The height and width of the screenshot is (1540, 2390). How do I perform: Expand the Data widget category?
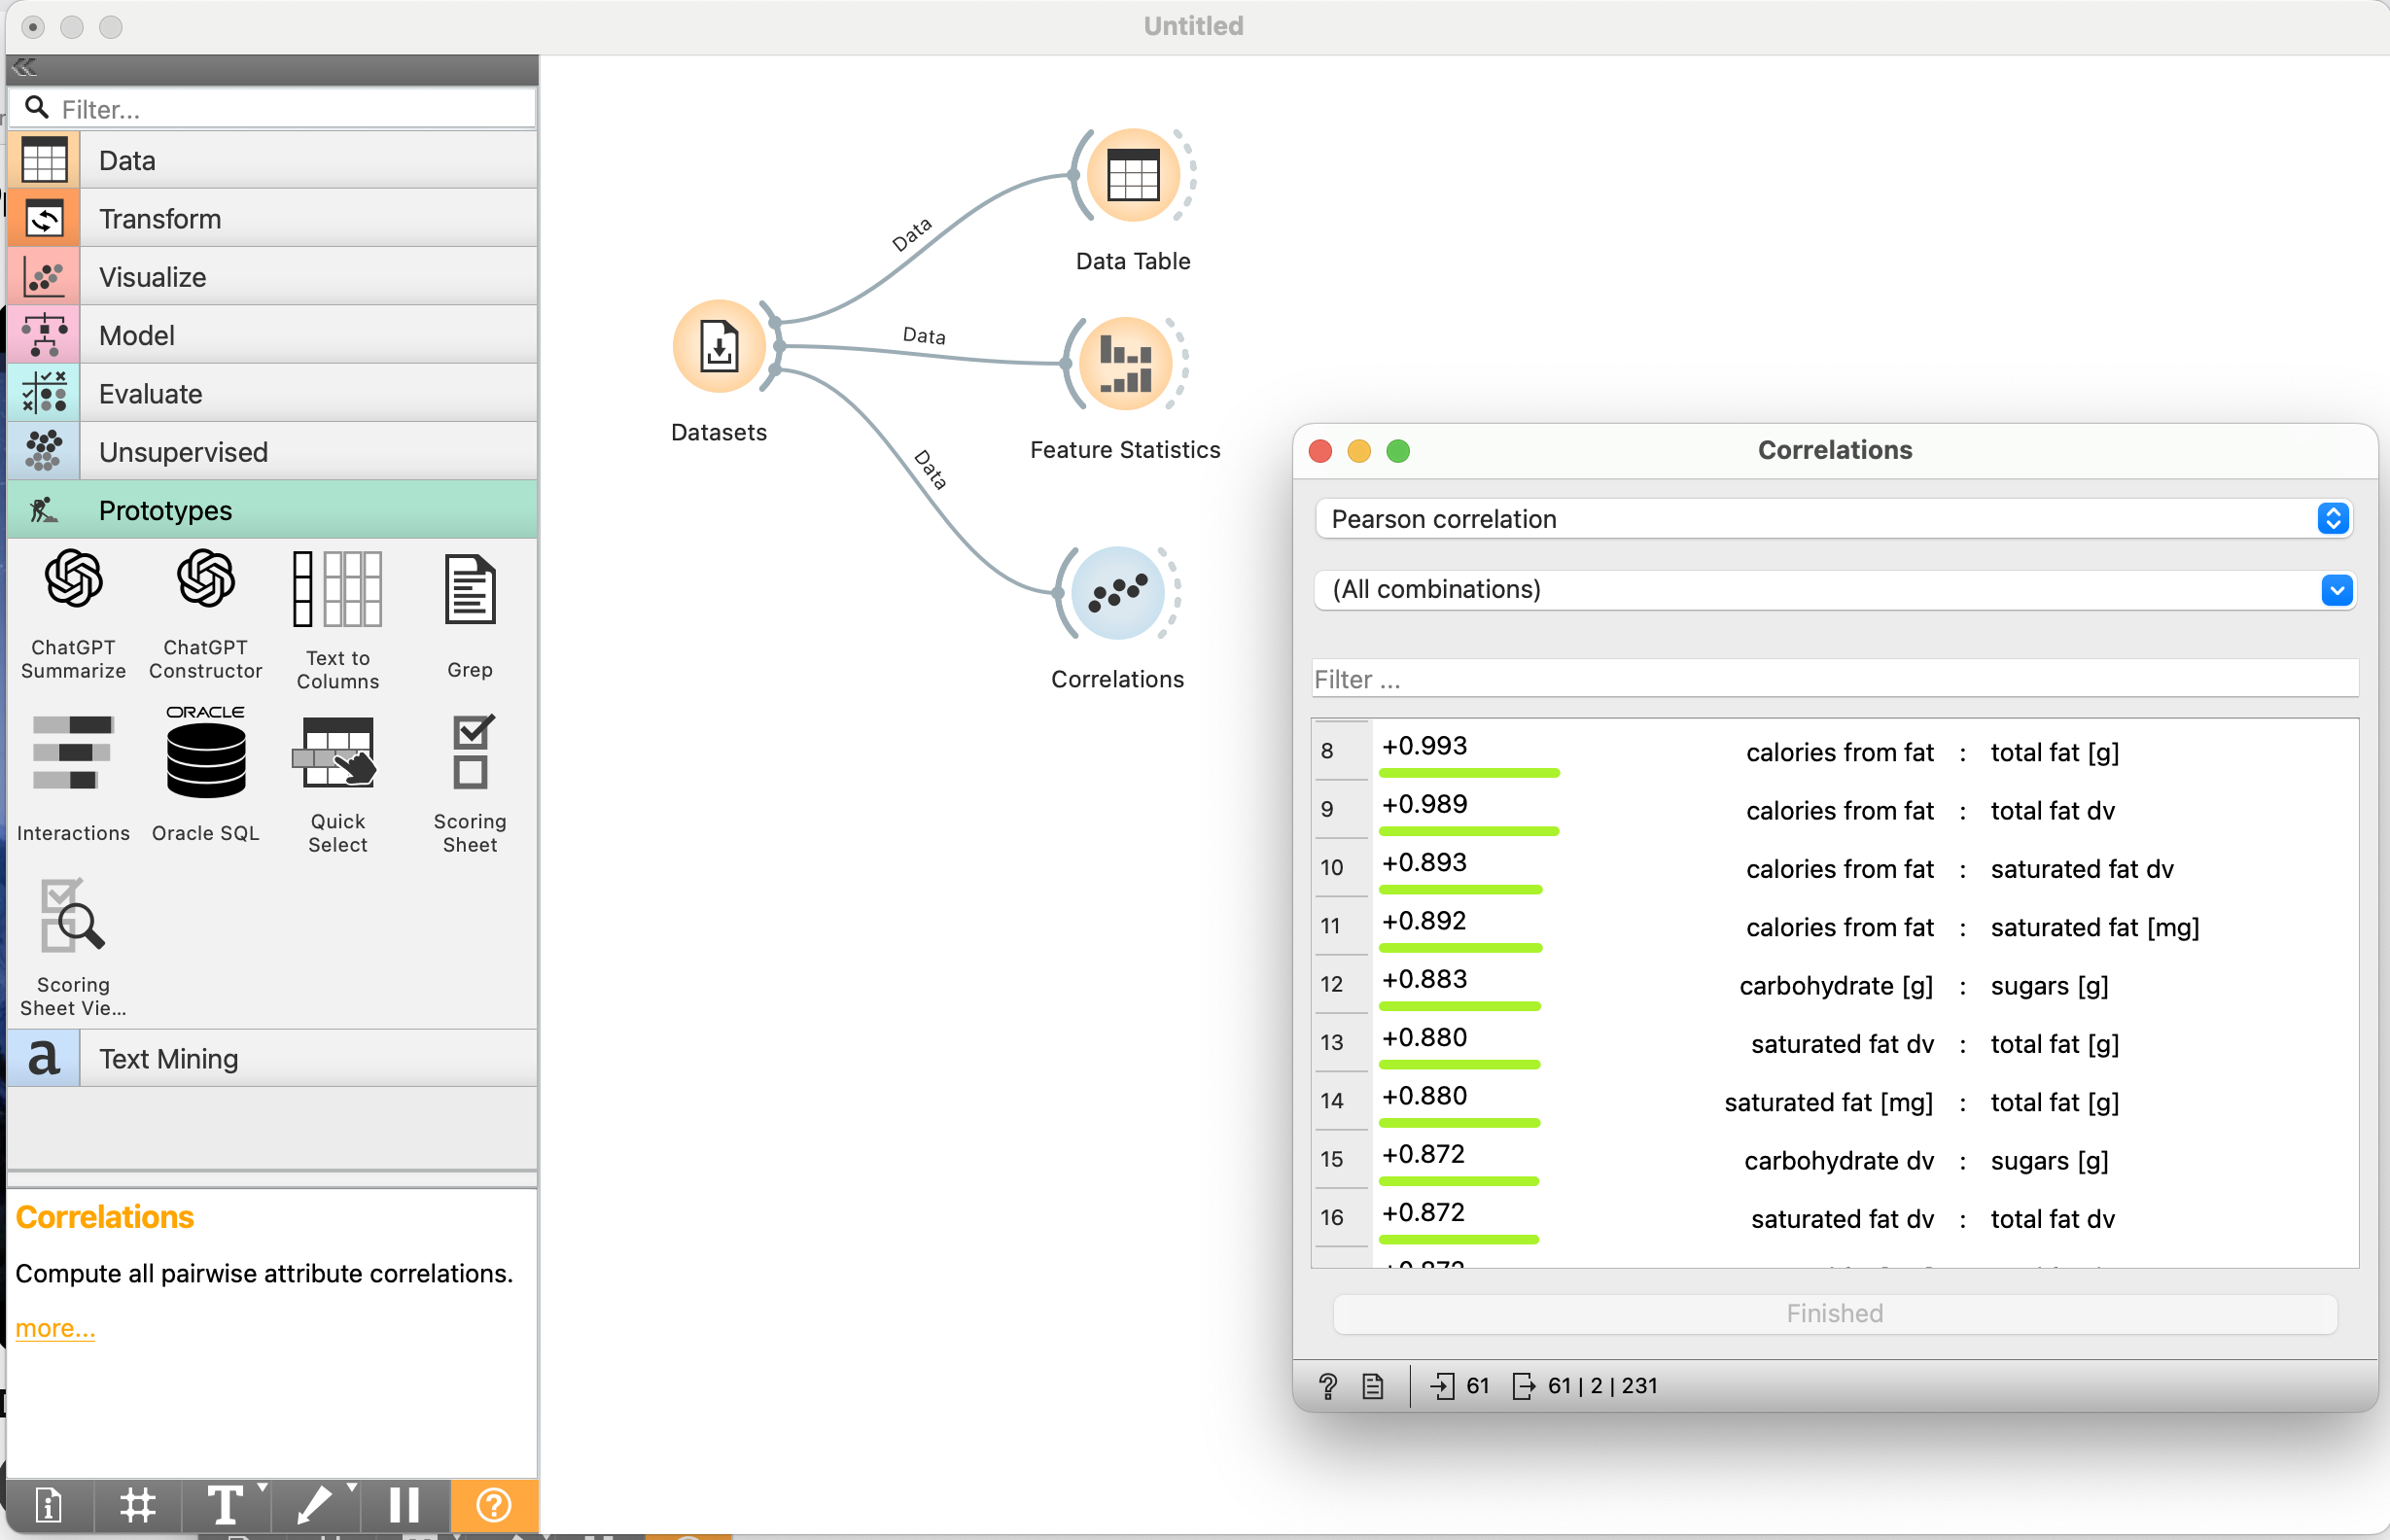coord(272,160)
